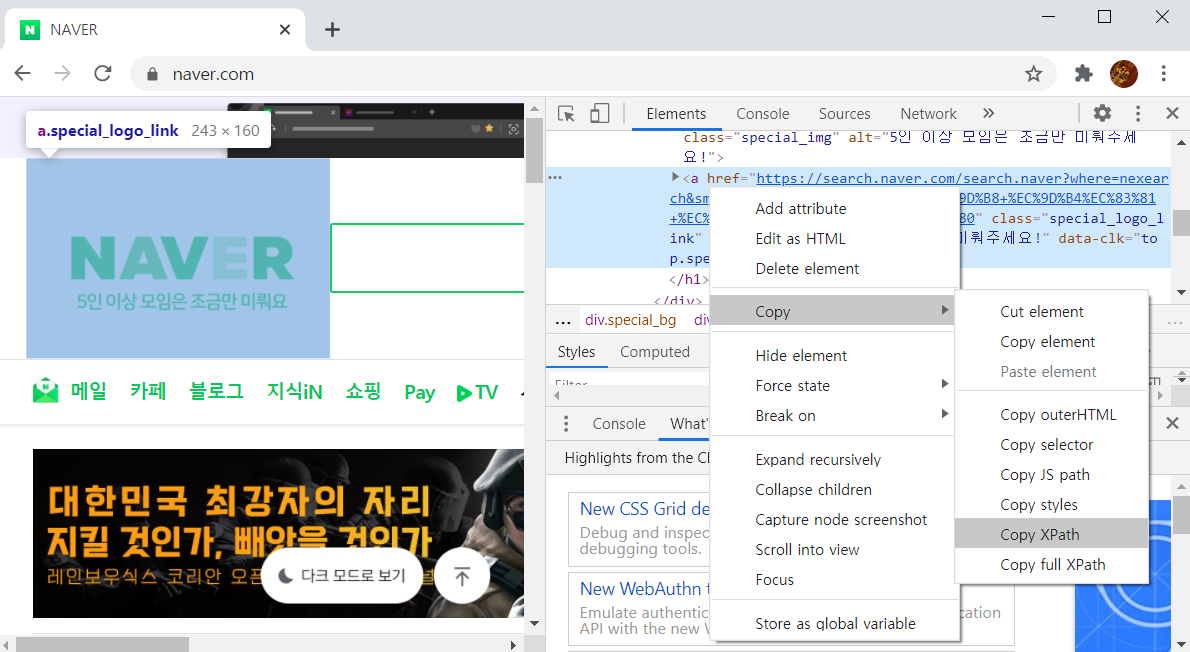
Task: Expand the anchor element node triangle
Action: tap(675, 177)
